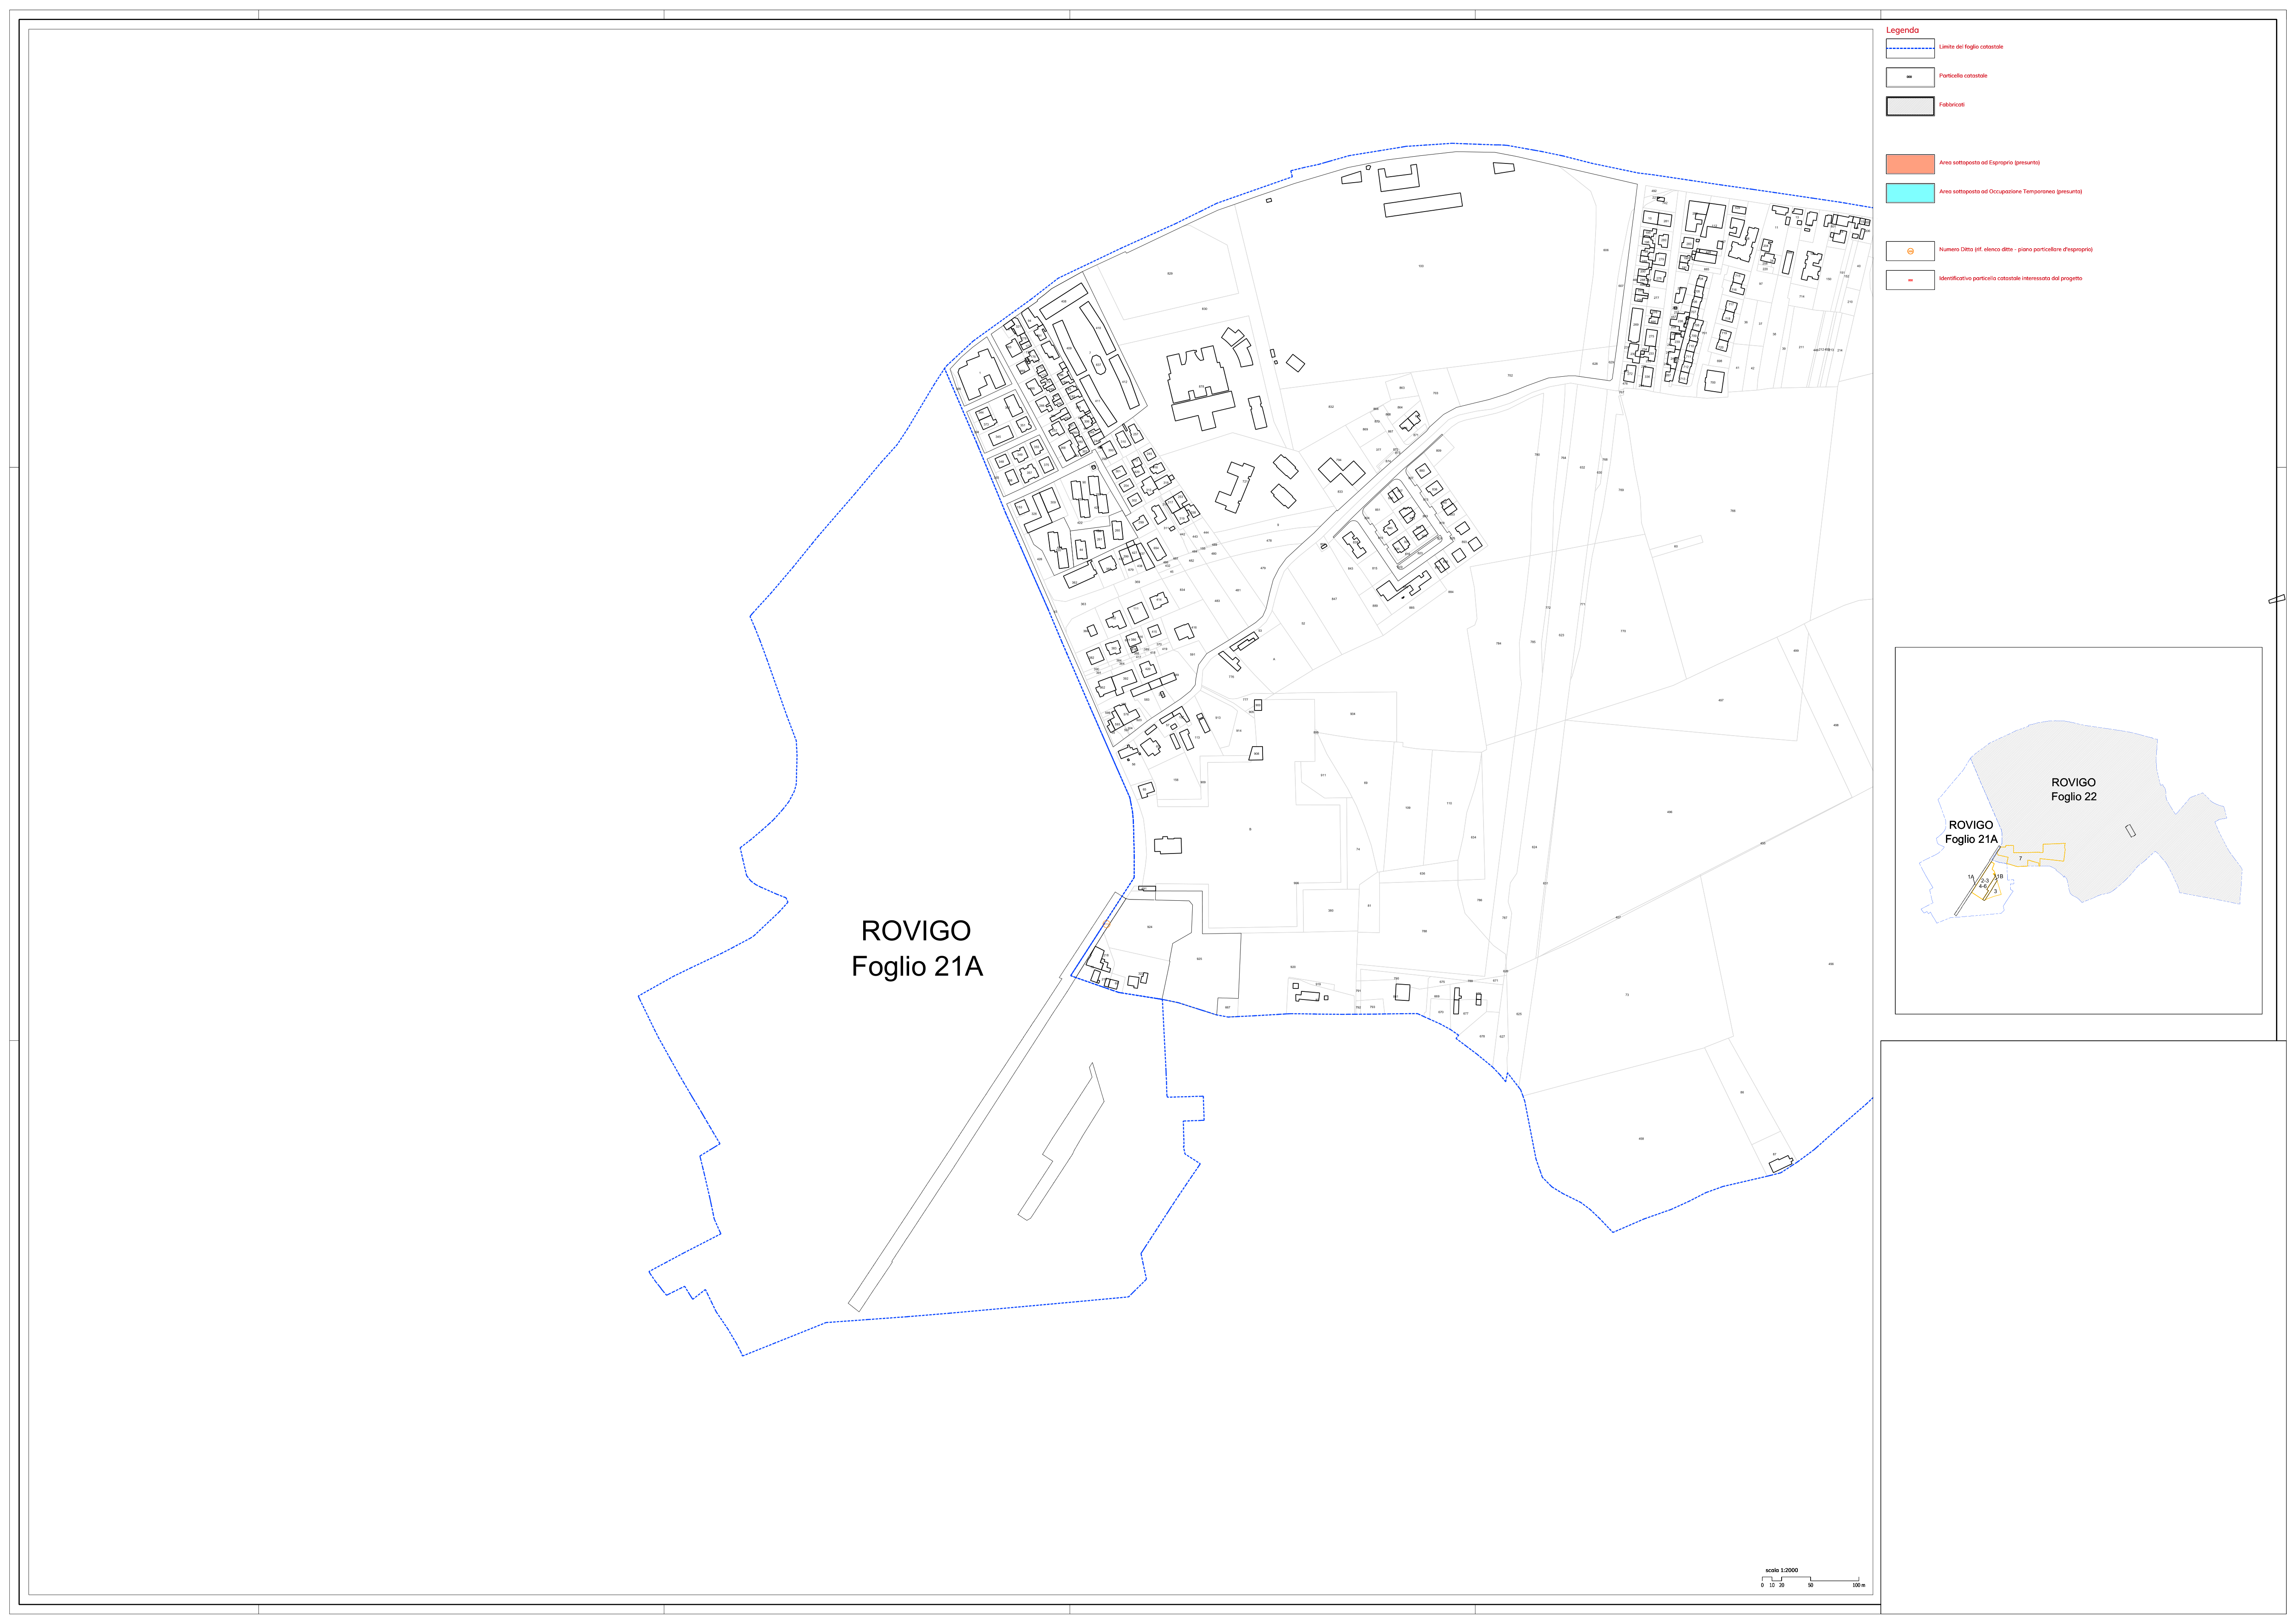Click the large 'ROVIGO Foglio 21A' map title
Viewport: 2296px width, 1624px height.
click(x=917, y=949)
